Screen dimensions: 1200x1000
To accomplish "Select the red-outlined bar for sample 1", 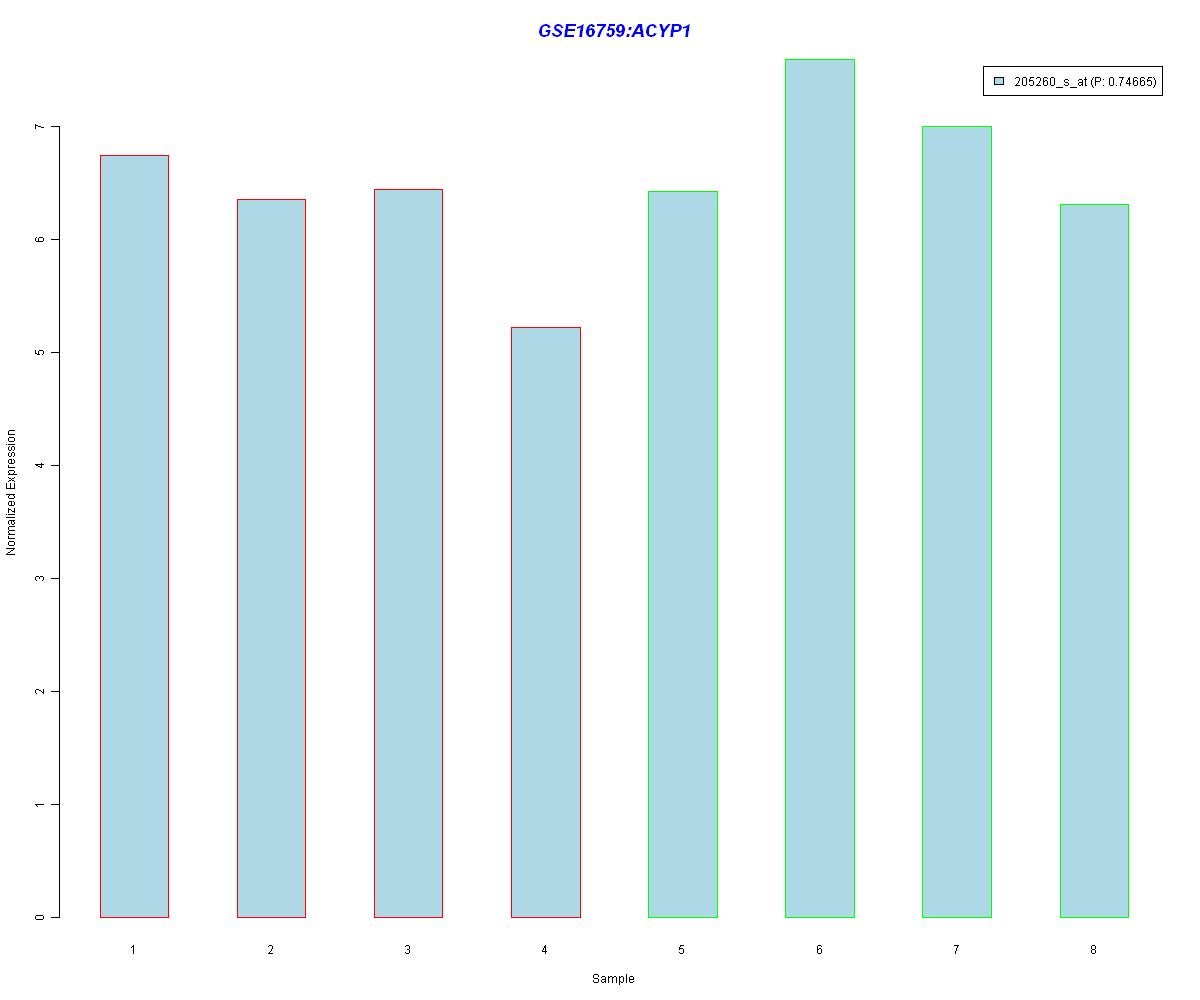I will pos(134,536).
